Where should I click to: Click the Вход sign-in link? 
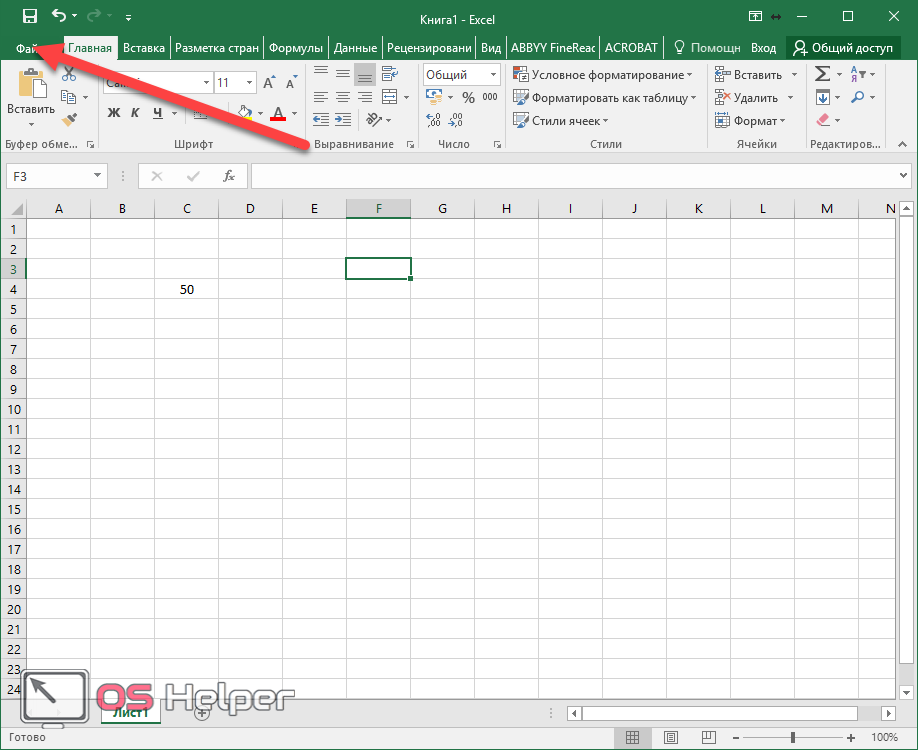click(x=763, y=47)
